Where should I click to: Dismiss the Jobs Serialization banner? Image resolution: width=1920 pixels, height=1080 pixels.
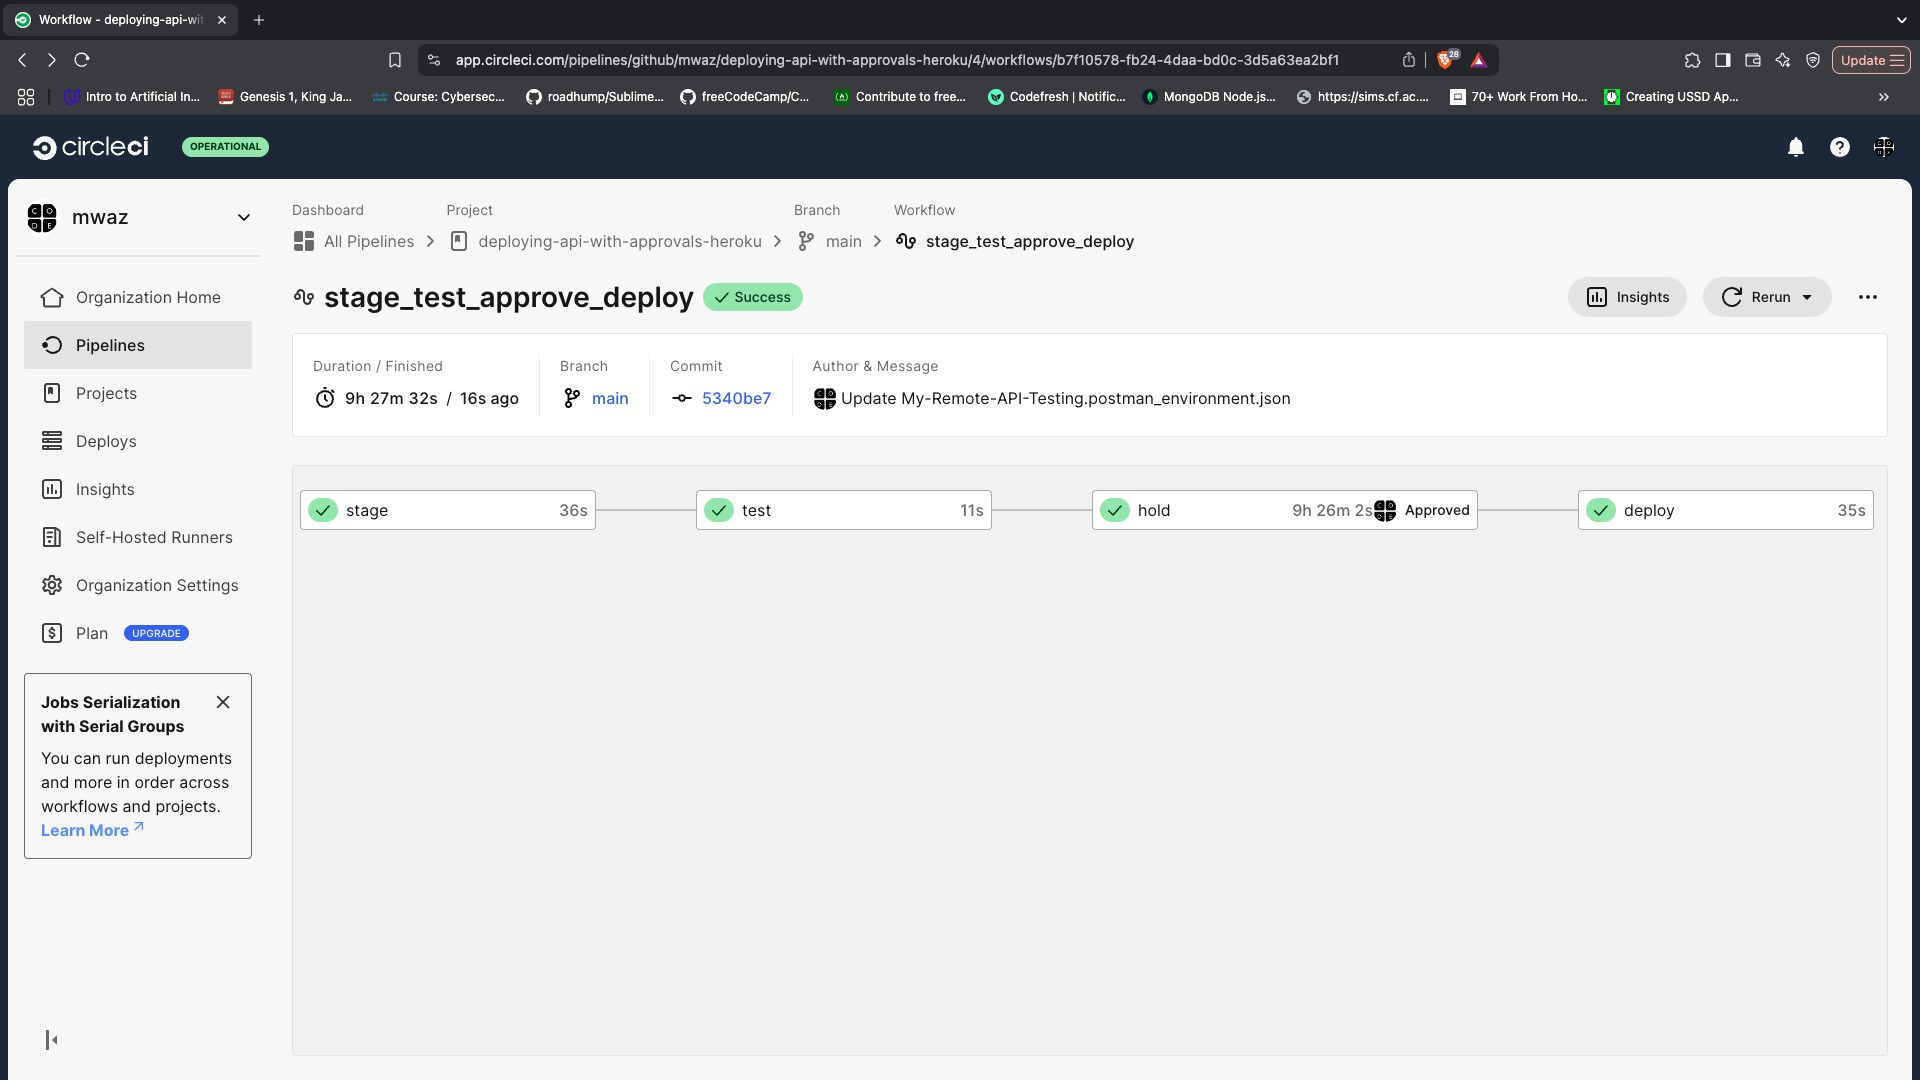[223, 702]
